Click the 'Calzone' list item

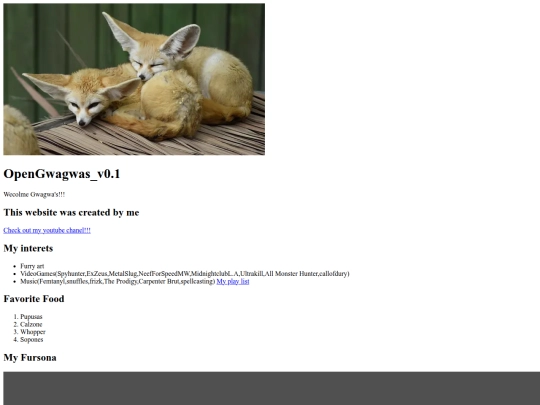click(31, 324)
